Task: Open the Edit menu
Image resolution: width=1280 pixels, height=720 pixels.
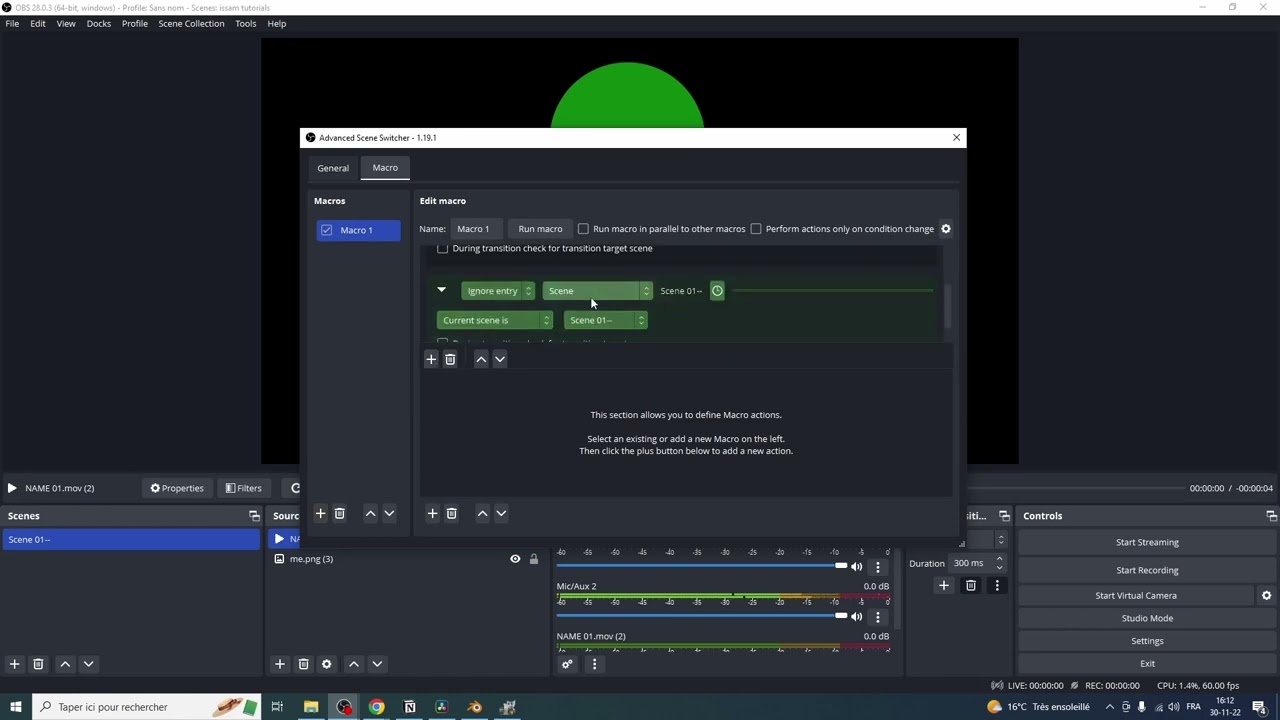Action: (37, 23)
